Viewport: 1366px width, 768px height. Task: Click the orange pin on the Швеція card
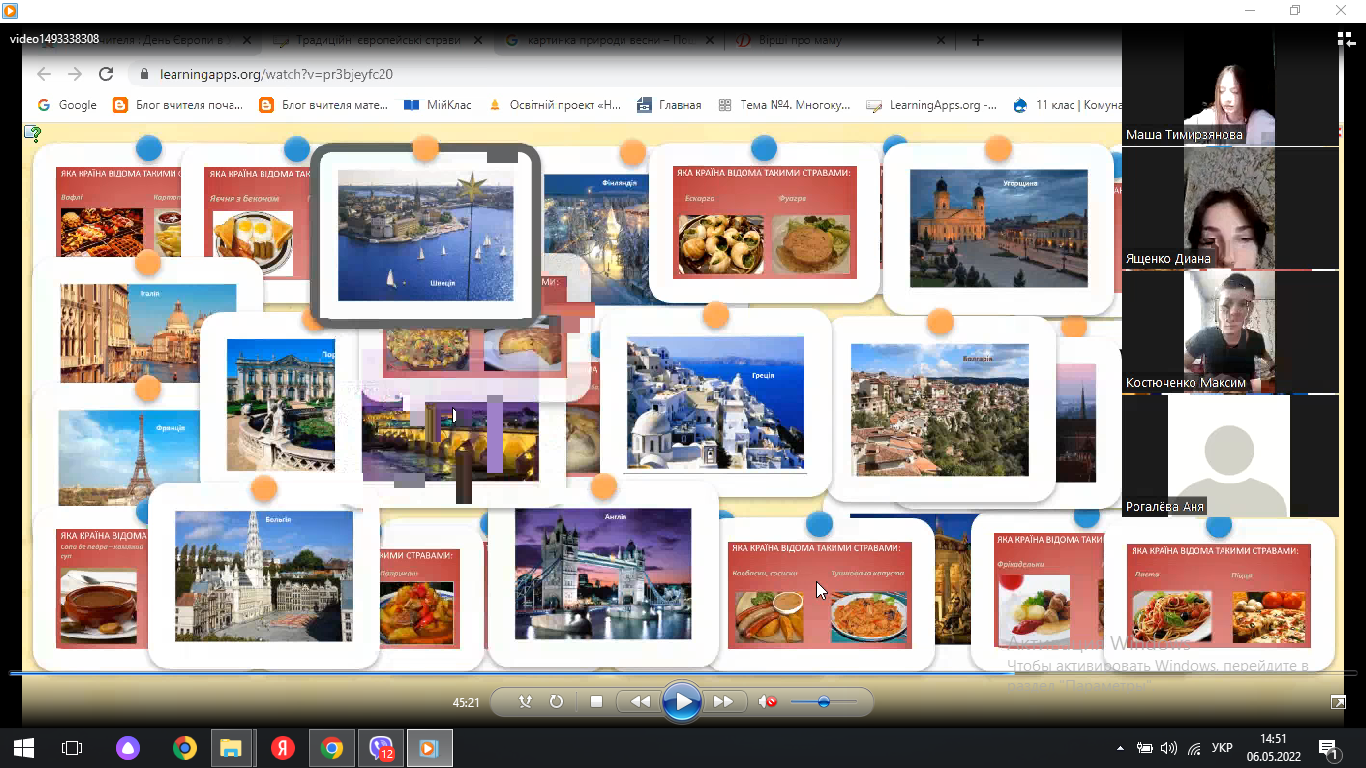[x=425, y=148]
